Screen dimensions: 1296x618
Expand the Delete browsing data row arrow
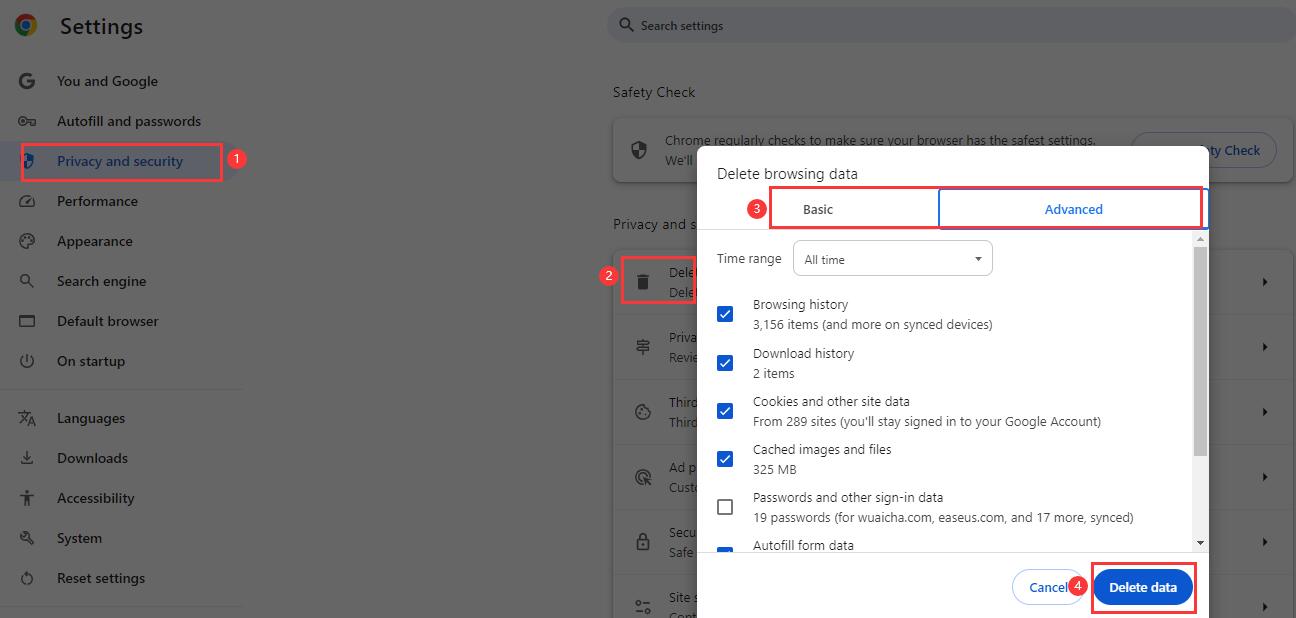1264,282
